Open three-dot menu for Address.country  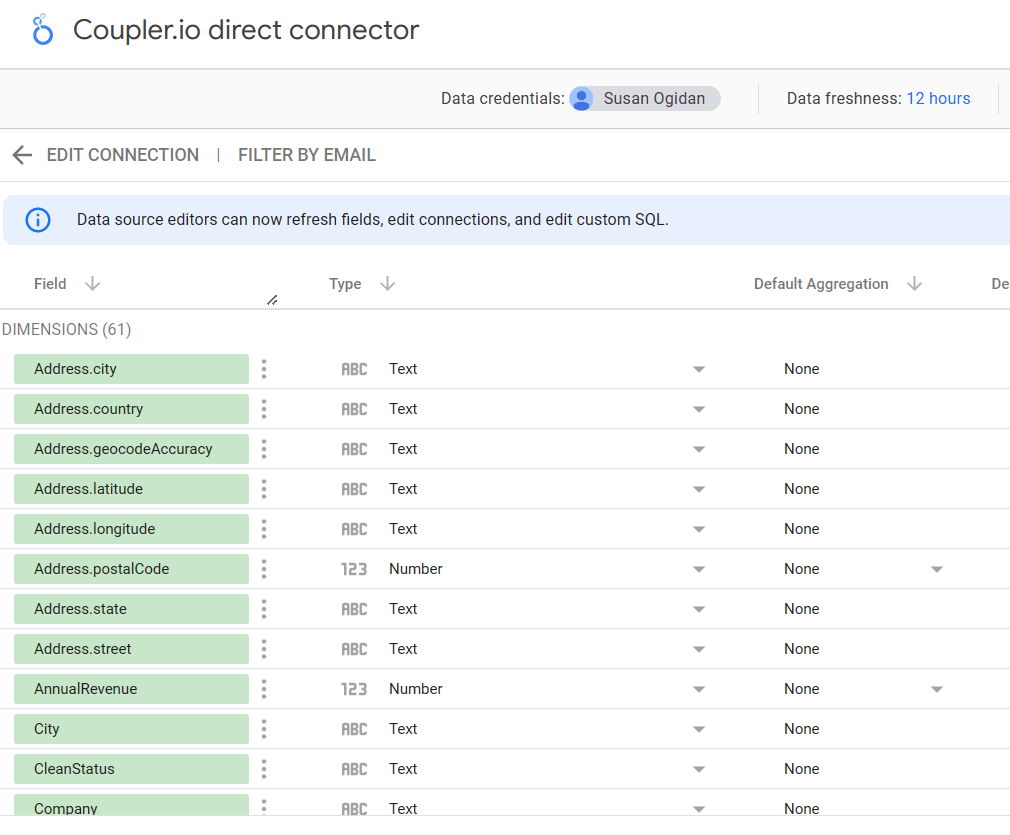coord(264,409)
